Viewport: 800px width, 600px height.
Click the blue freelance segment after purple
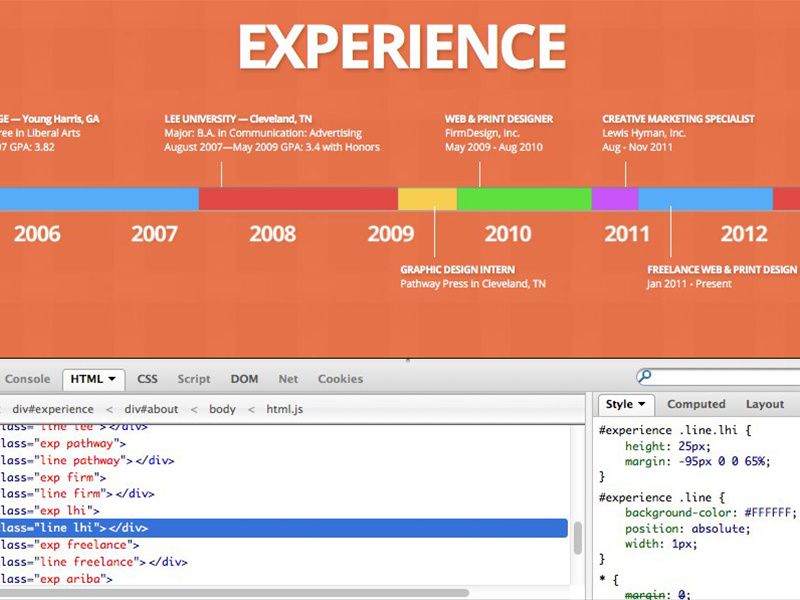tap(706, 199)
